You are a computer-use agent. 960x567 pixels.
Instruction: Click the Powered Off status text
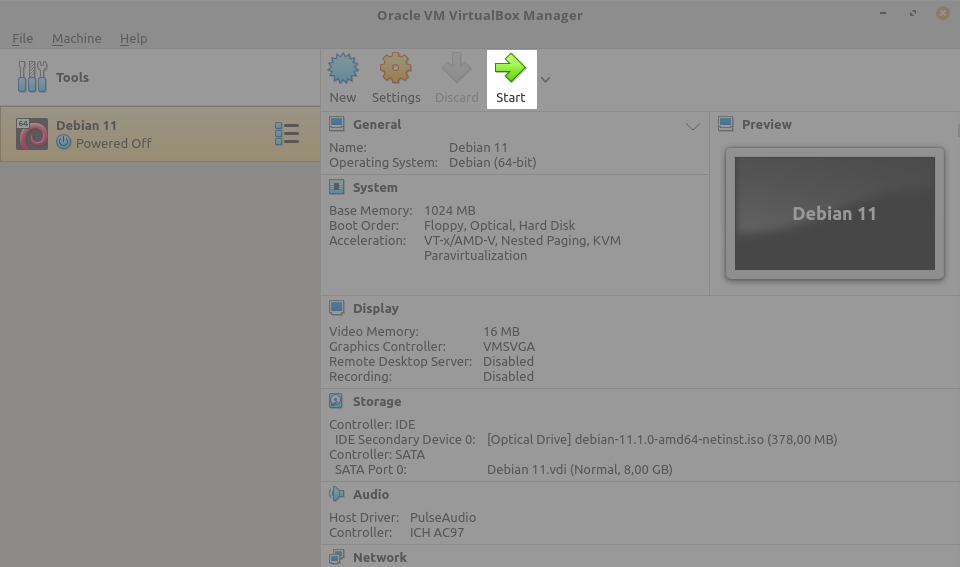(113, 143)
